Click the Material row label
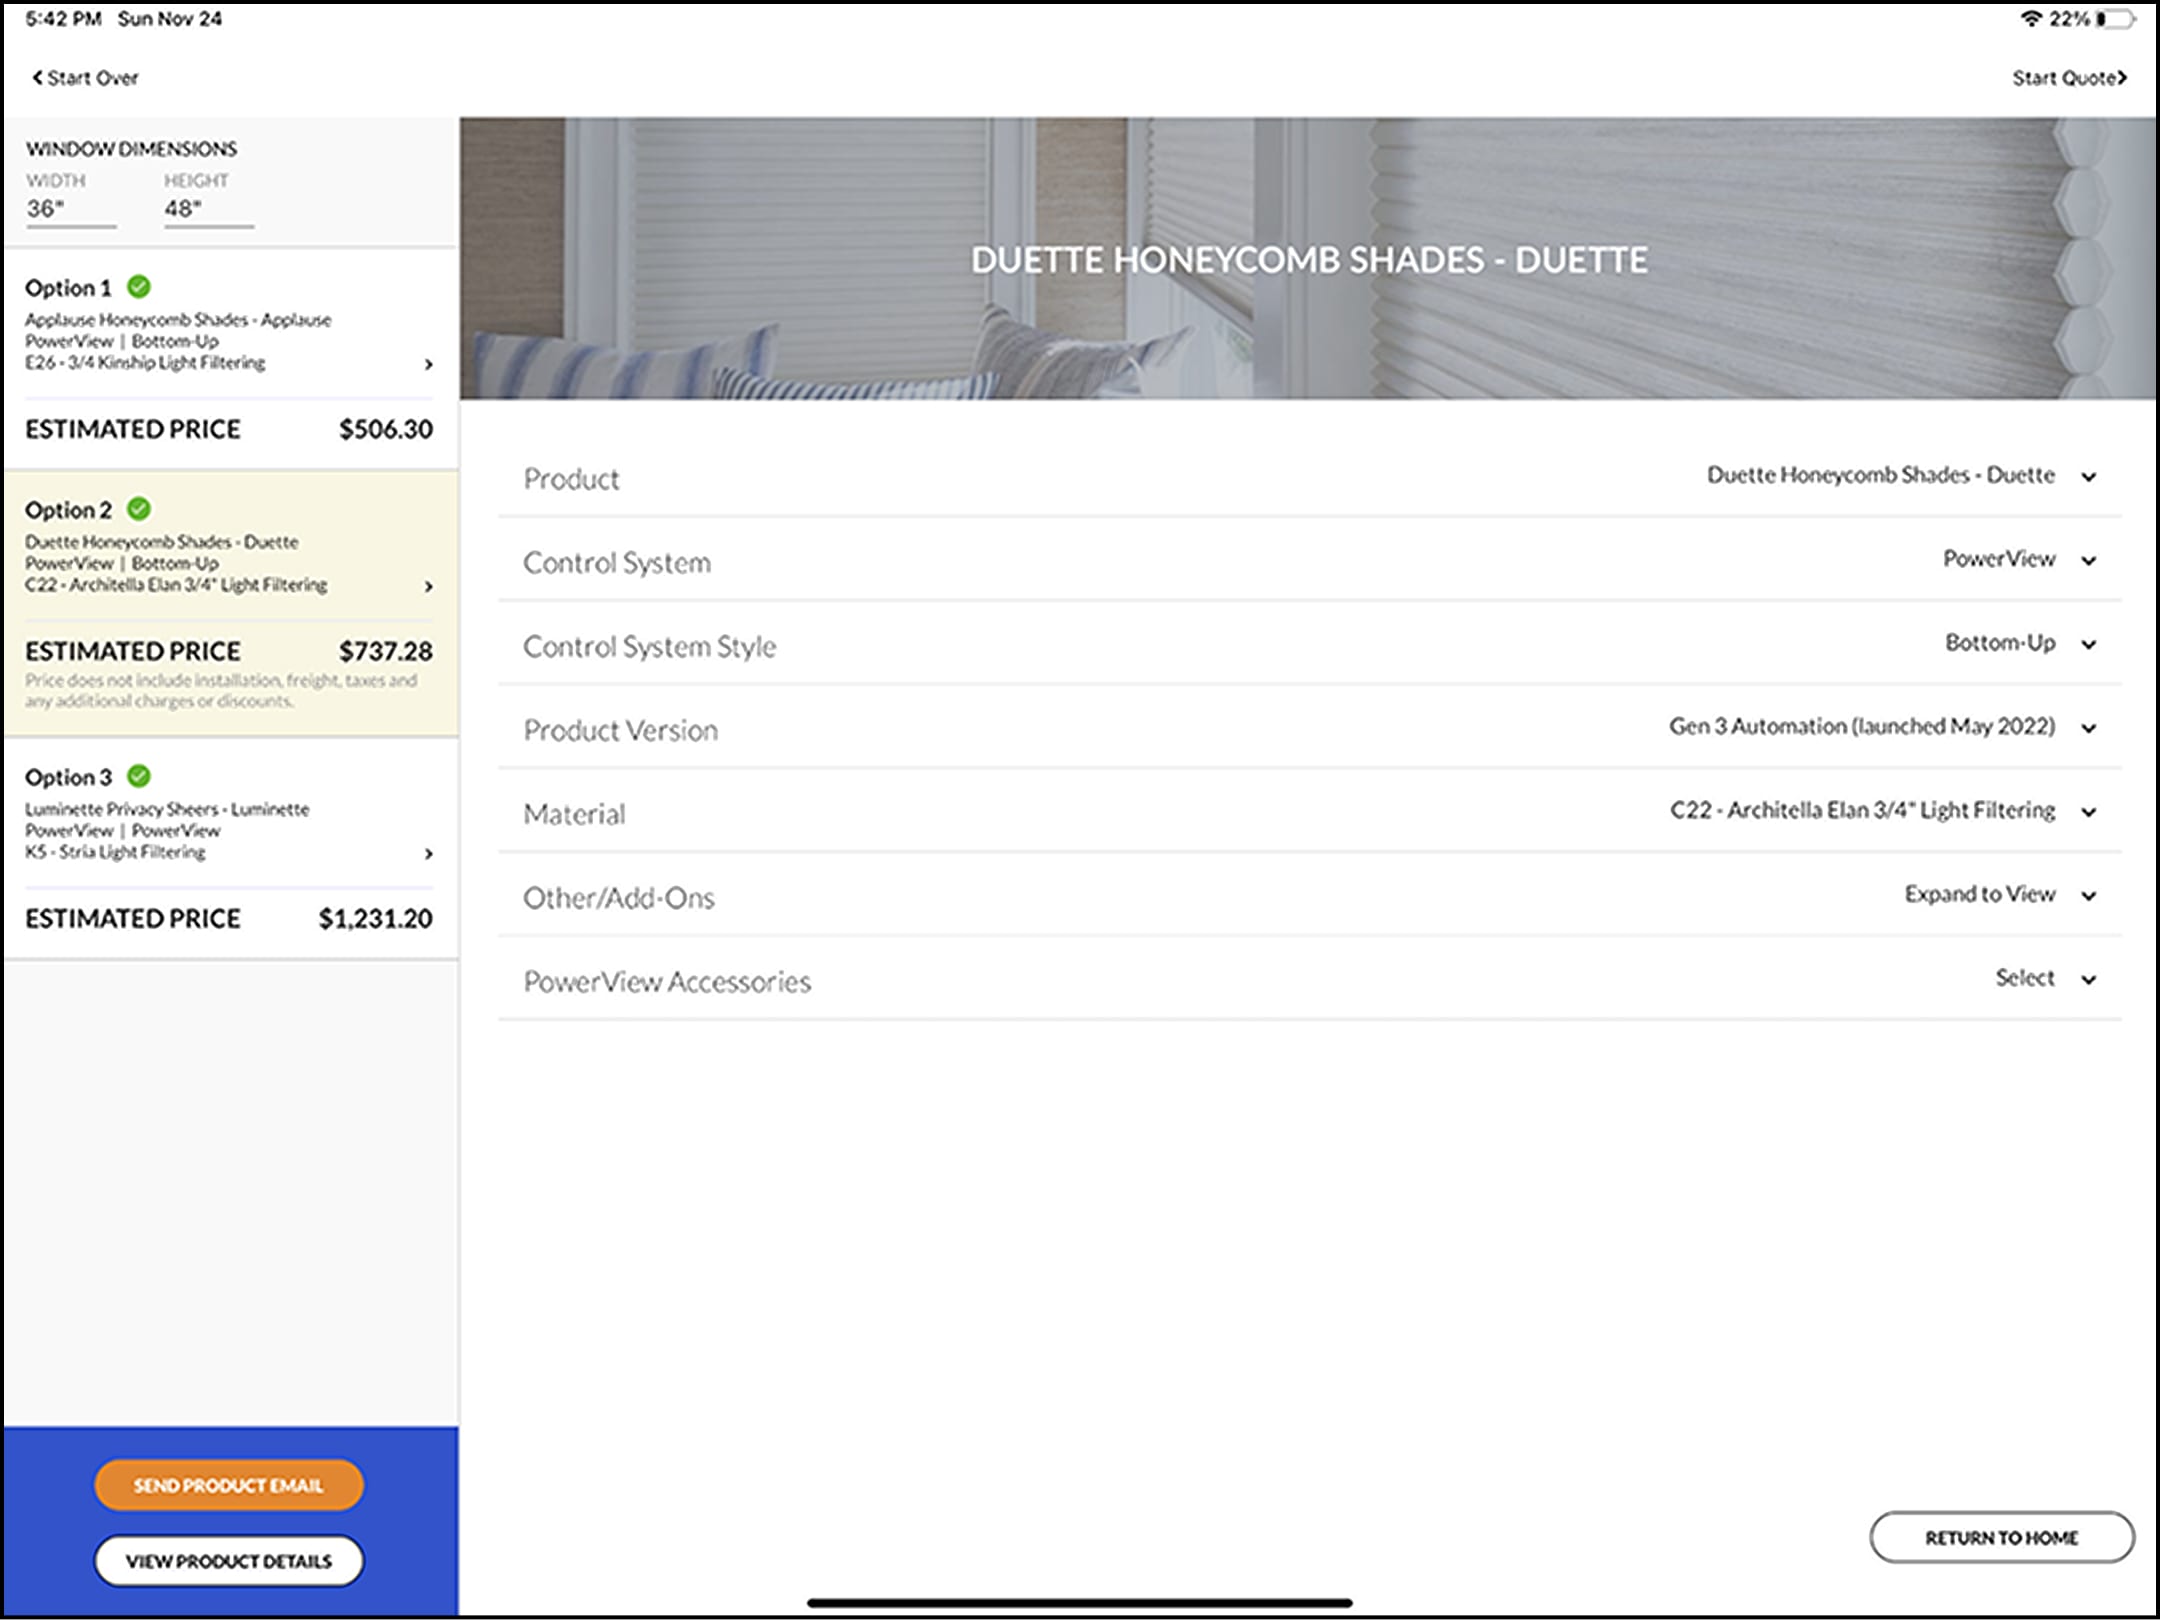Screen dimensions: 2160x1620 pyautogui.click(x=574, y=814)
